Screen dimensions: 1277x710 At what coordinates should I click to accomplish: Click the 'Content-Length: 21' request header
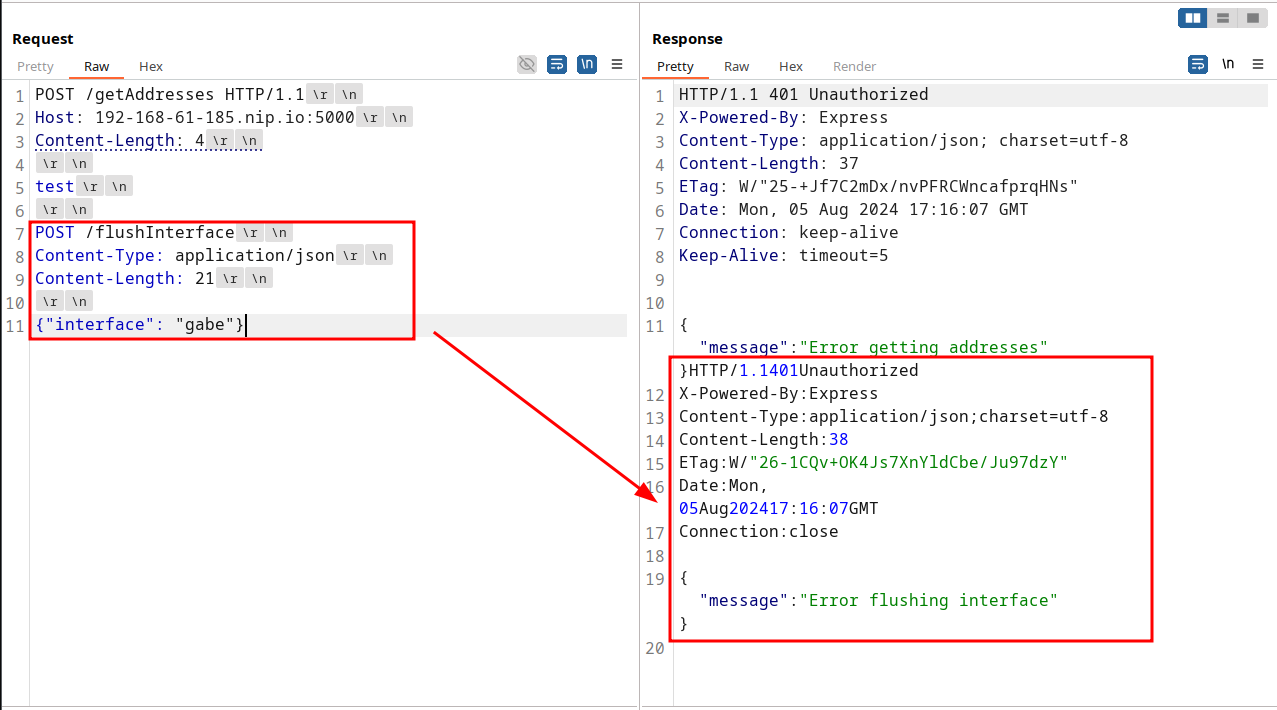tap(125, 278)
